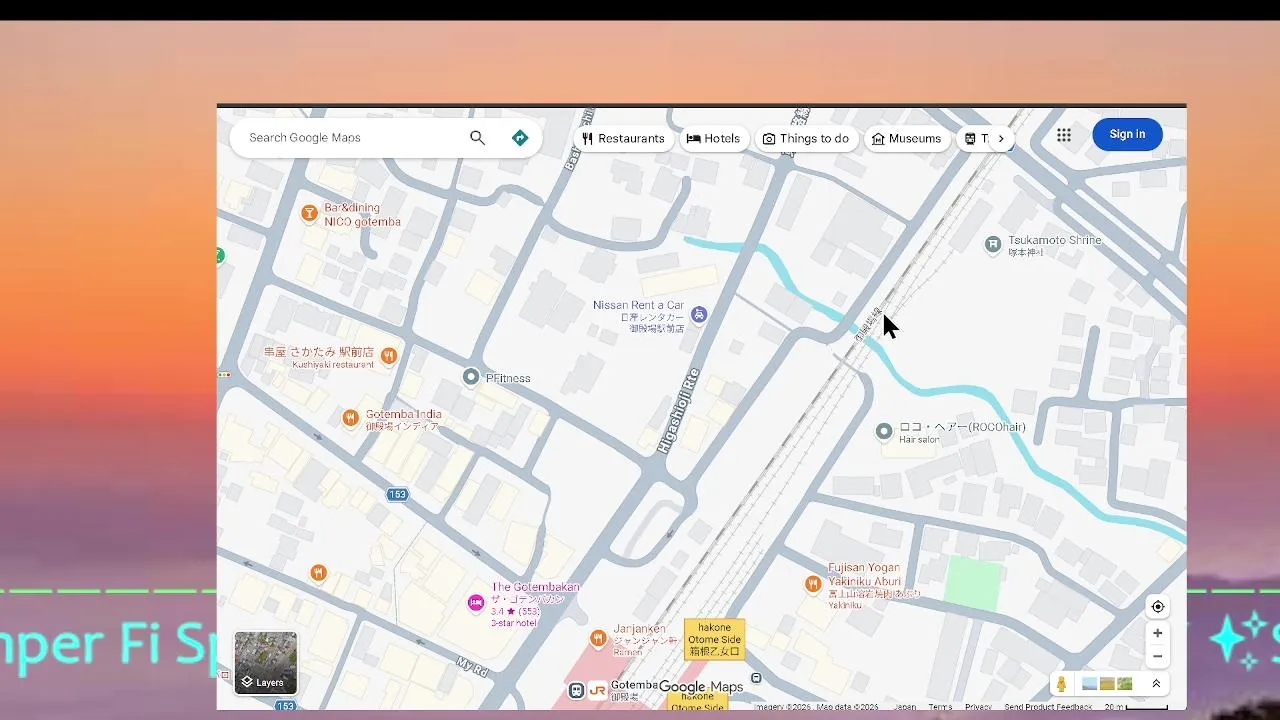Click the Bar&dining NICO gotemba label
Viewport: 1280px width, 720px height.
362,215
